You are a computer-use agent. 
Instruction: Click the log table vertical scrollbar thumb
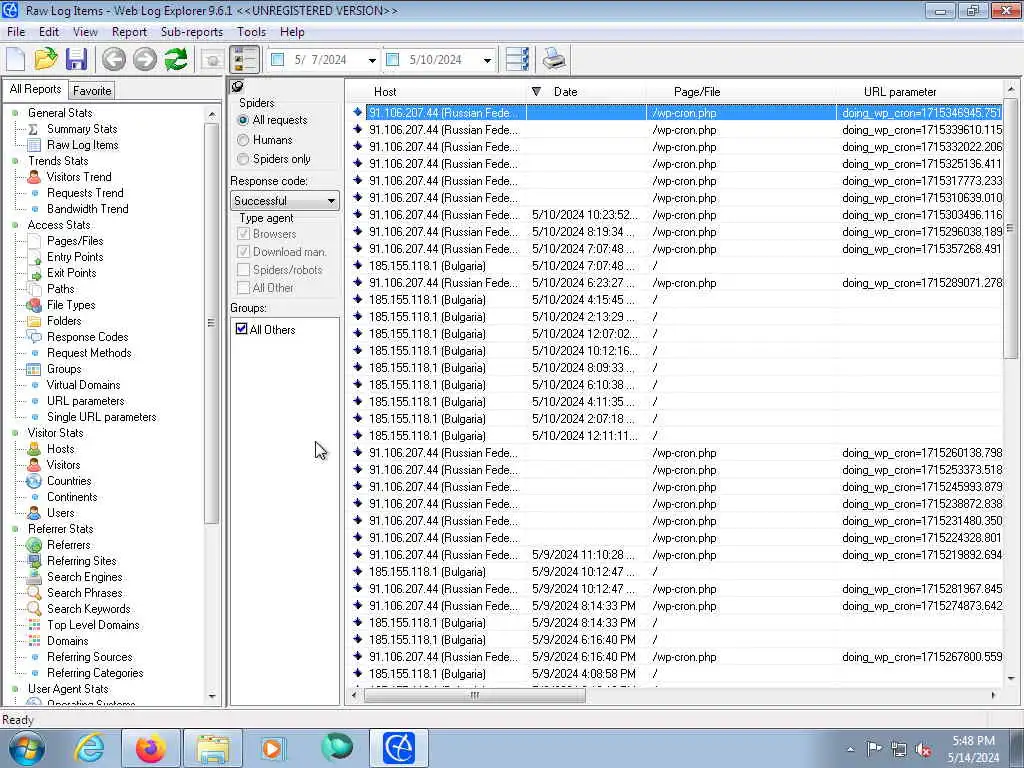(x=1010, y=228)
